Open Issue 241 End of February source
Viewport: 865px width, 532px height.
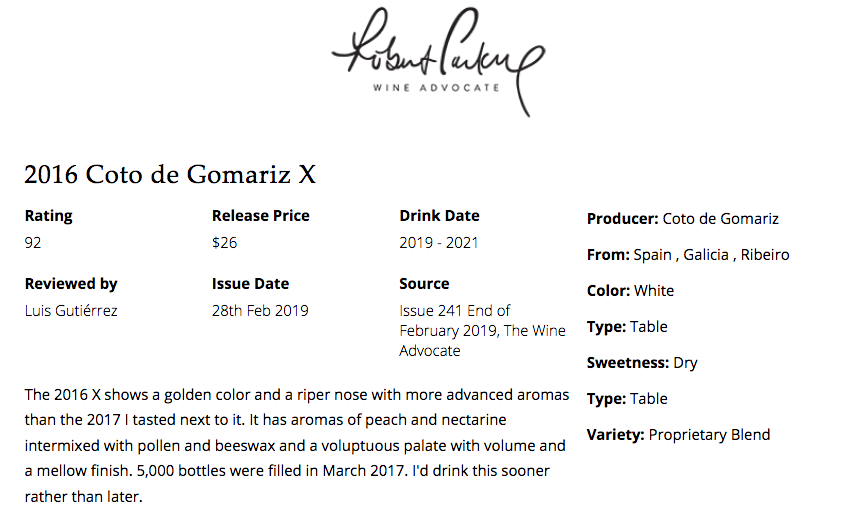coord(482,331)
